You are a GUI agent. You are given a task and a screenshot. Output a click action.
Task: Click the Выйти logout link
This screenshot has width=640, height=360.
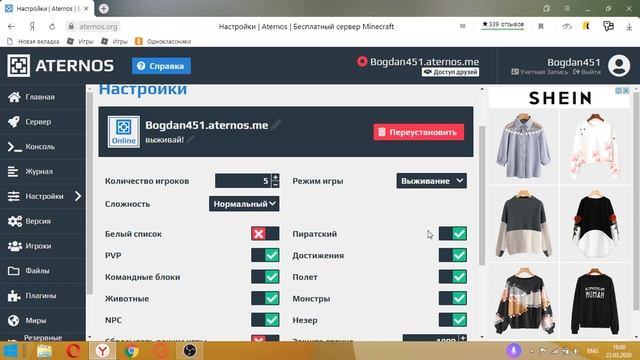587,72
